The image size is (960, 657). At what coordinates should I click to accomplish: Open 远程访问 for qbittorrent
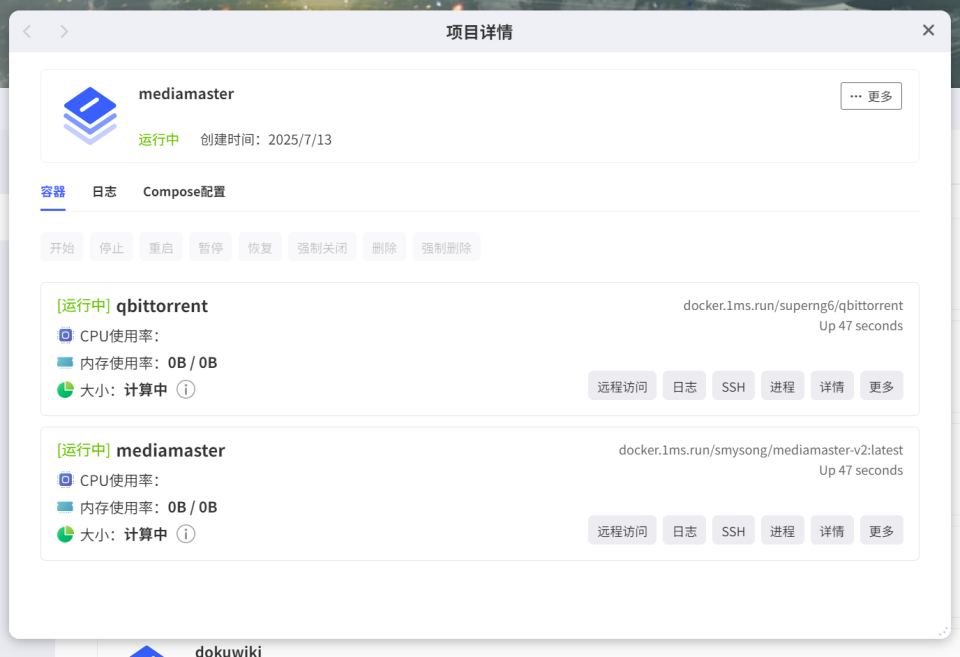[x=622, y=386]
